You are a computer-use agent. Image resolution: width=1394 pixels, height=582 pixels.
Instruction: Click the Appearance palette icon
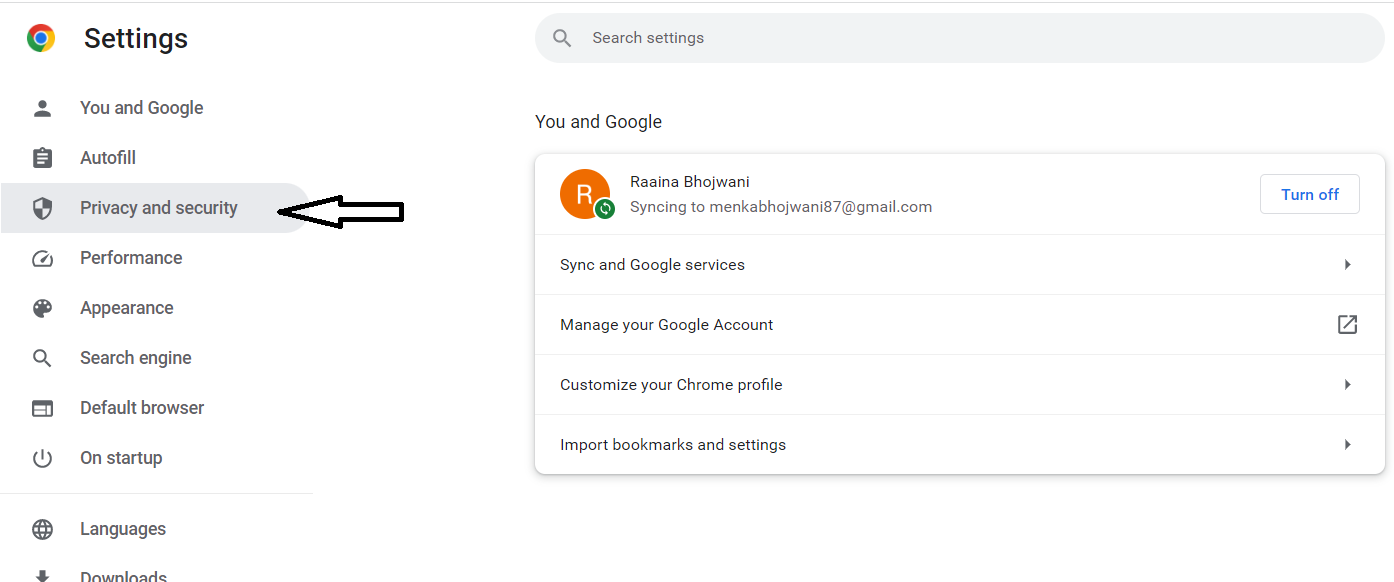tap(42, 308)
